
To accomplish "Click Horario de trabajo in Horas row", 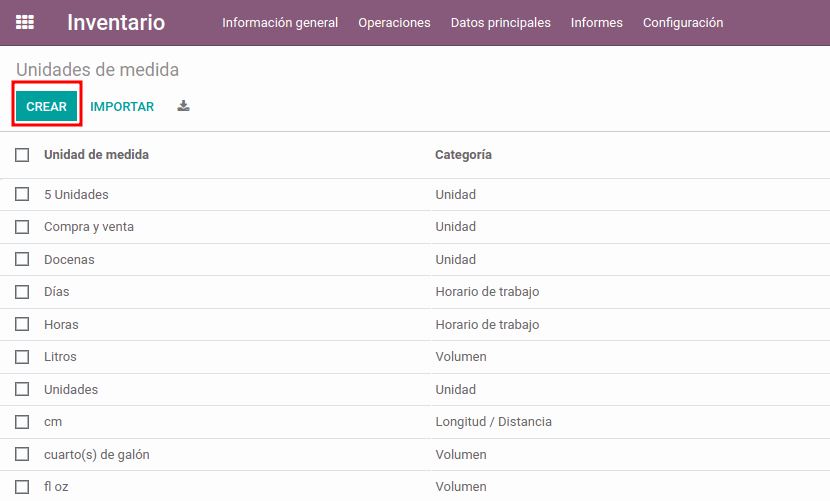I will coord(488,325).
